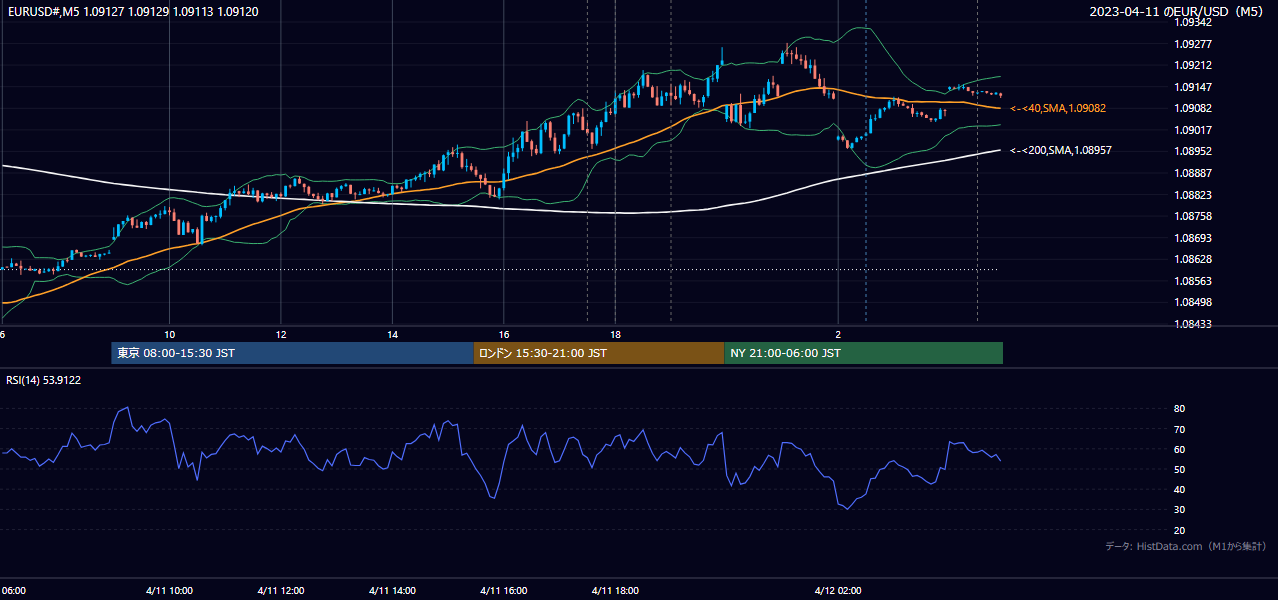Click the 4/11 14:00 bottom time label
This screenshot has width=1278, height=600.
[392, 590]
